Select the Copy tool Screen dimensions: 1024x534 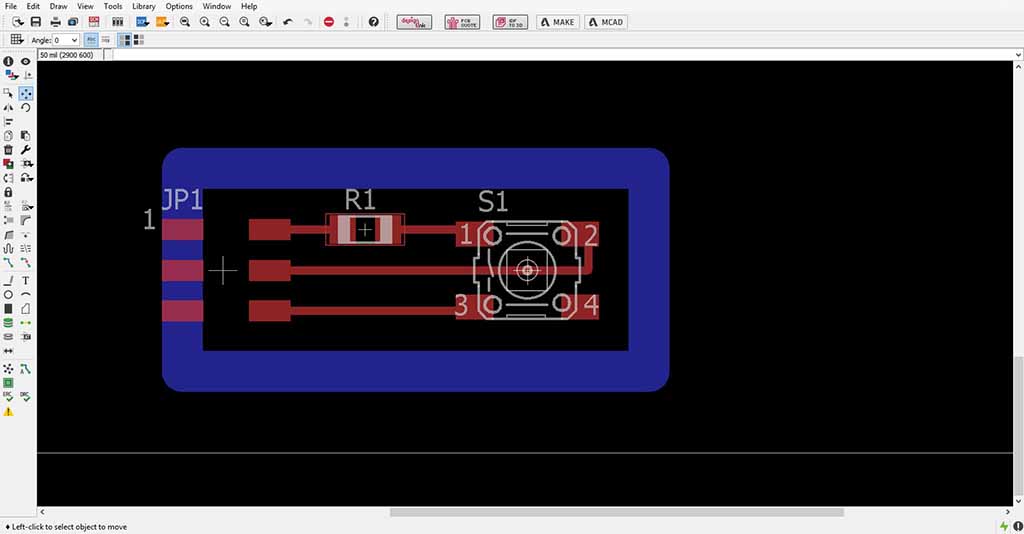tap(8, 136)
